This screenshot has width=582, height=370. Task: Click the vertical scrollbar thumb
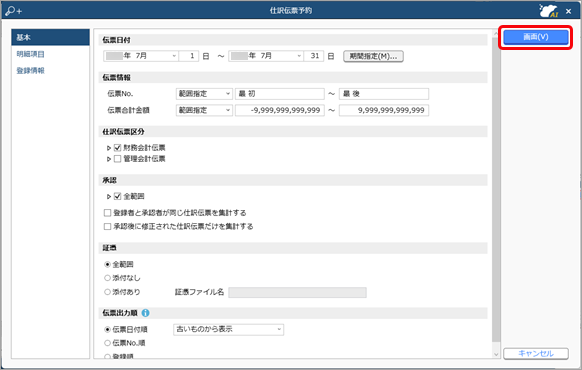(x=496, y=189)
